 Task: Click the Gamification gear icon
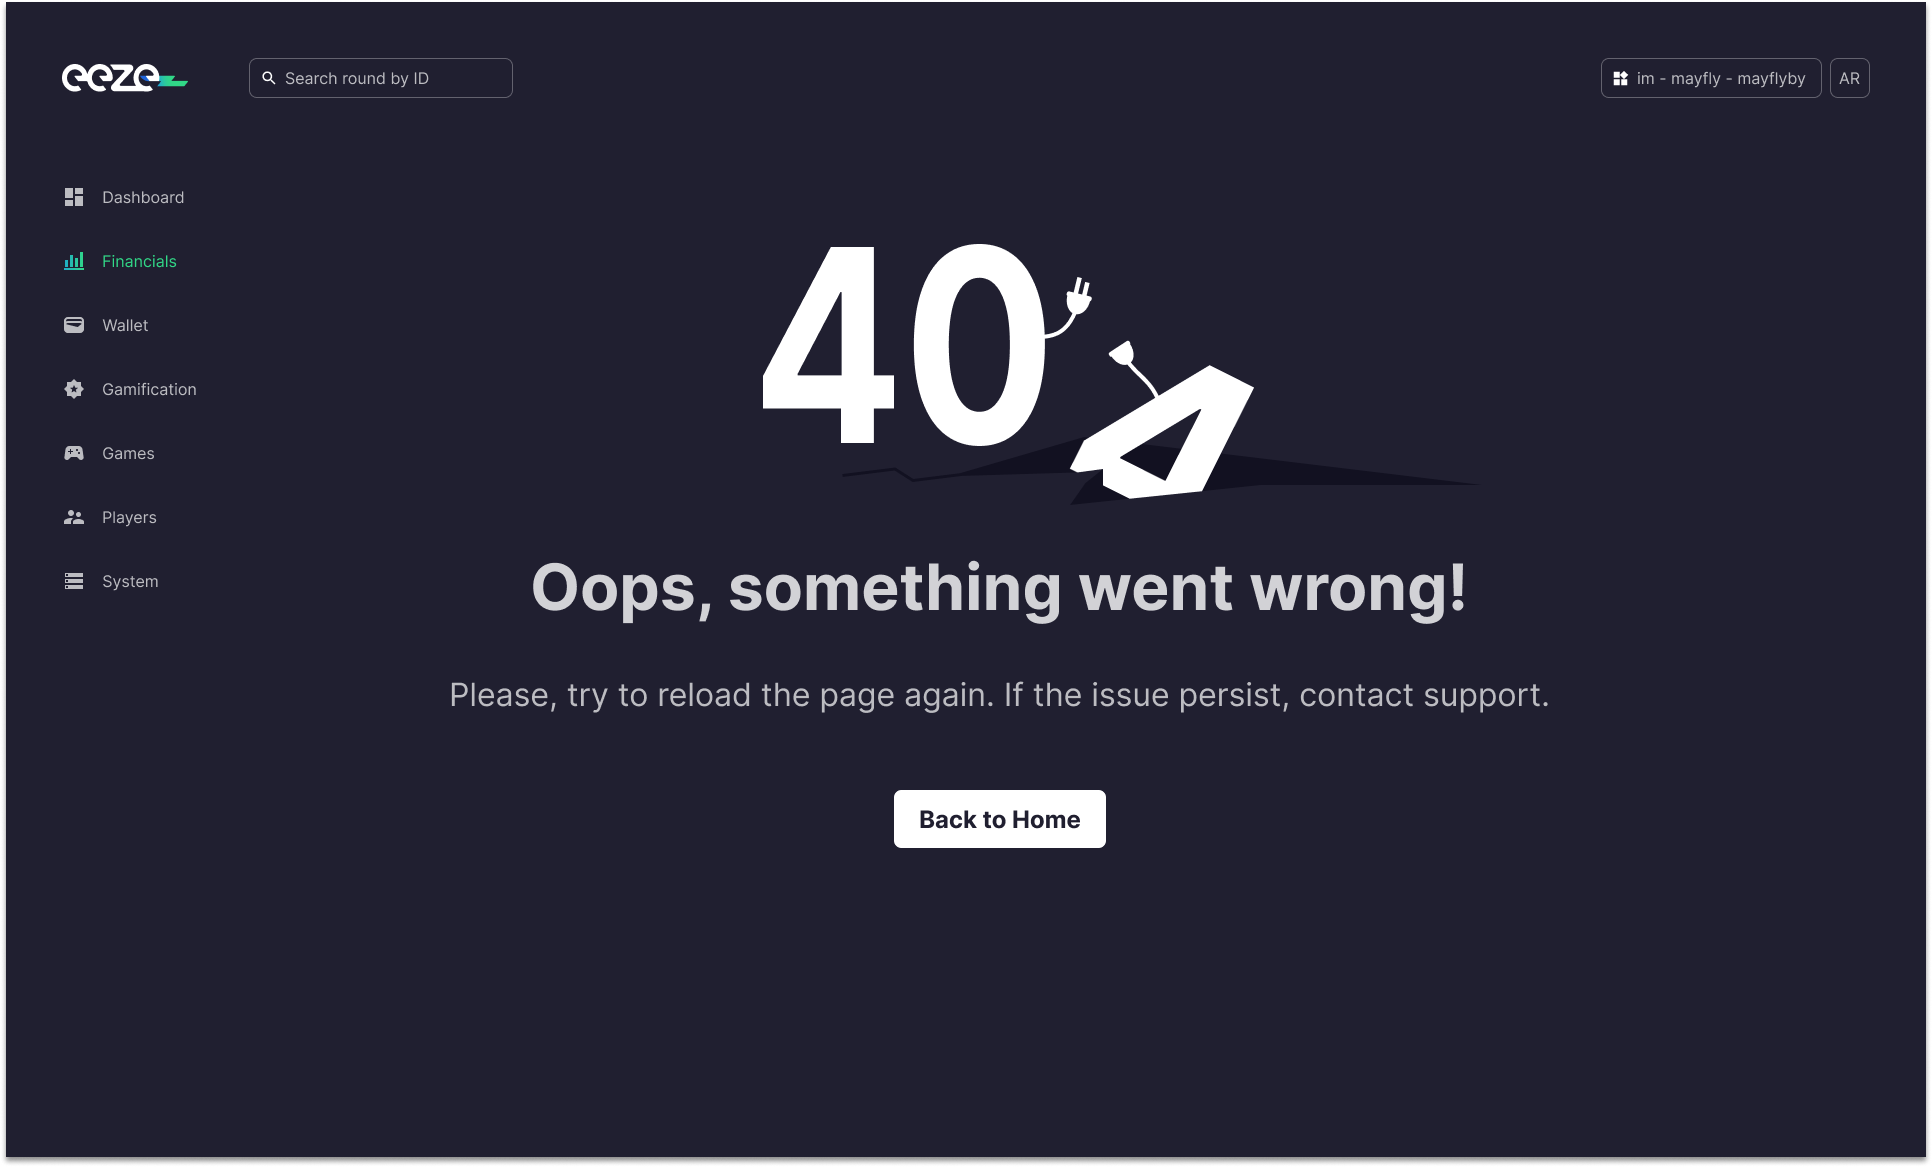(x=74, y=389)
